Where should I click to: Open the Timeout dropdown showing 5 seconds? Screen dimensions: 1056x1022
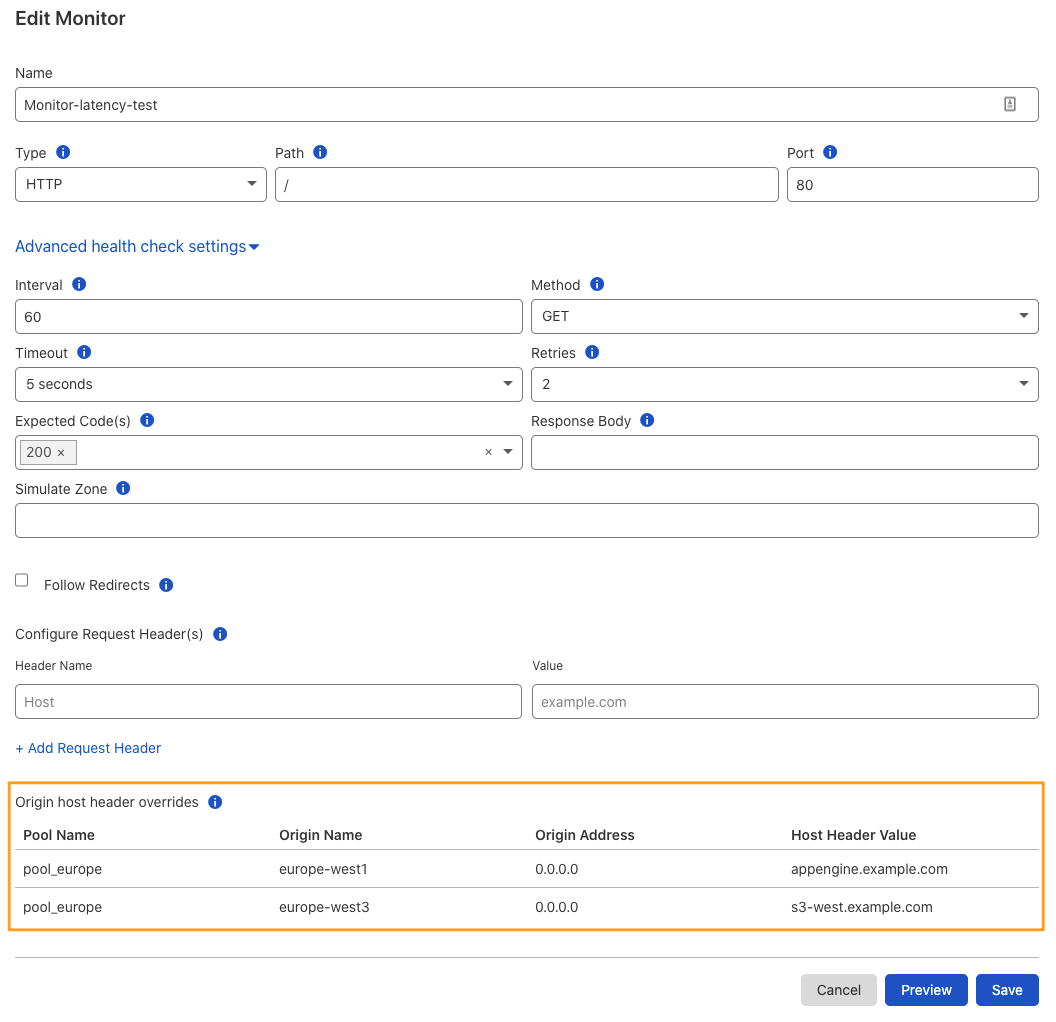[269, 384]
